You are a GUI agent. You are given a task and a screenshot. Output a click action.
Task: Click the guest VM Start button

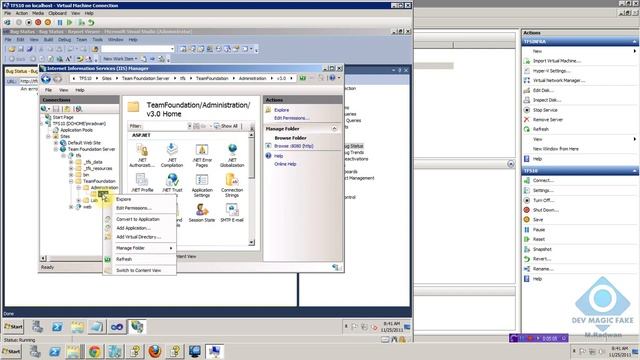pyautogui.click(x=13, y=327)
